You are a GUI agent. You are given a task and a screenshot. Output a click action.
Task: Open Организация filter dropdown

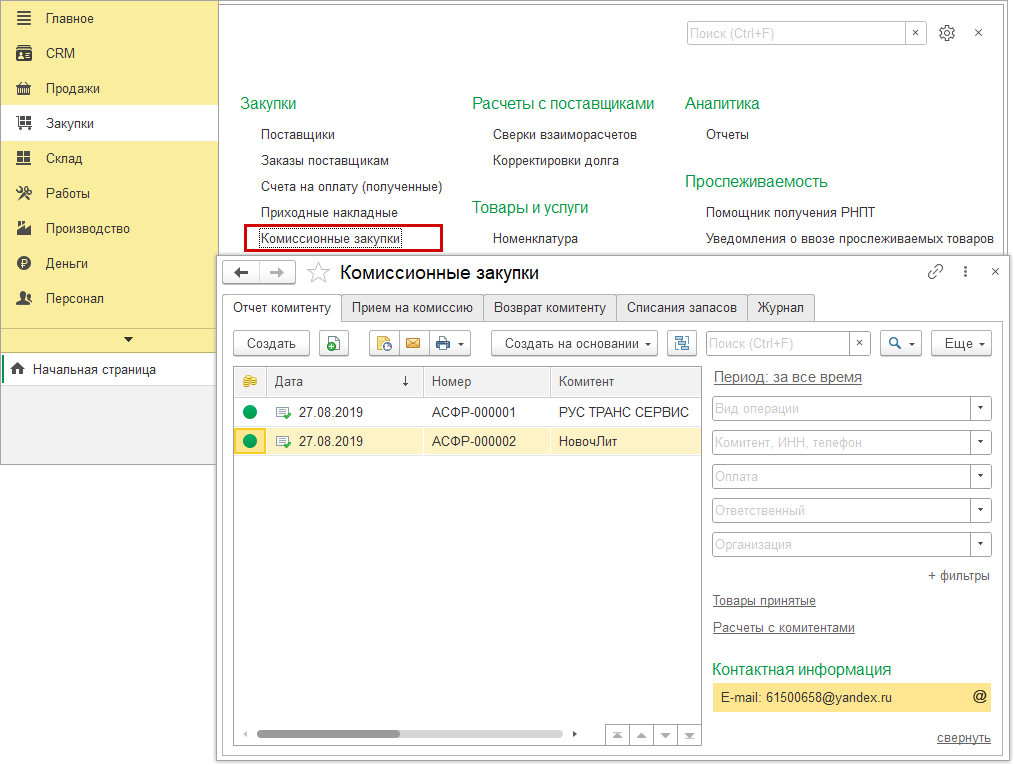(x=980, y=544)
